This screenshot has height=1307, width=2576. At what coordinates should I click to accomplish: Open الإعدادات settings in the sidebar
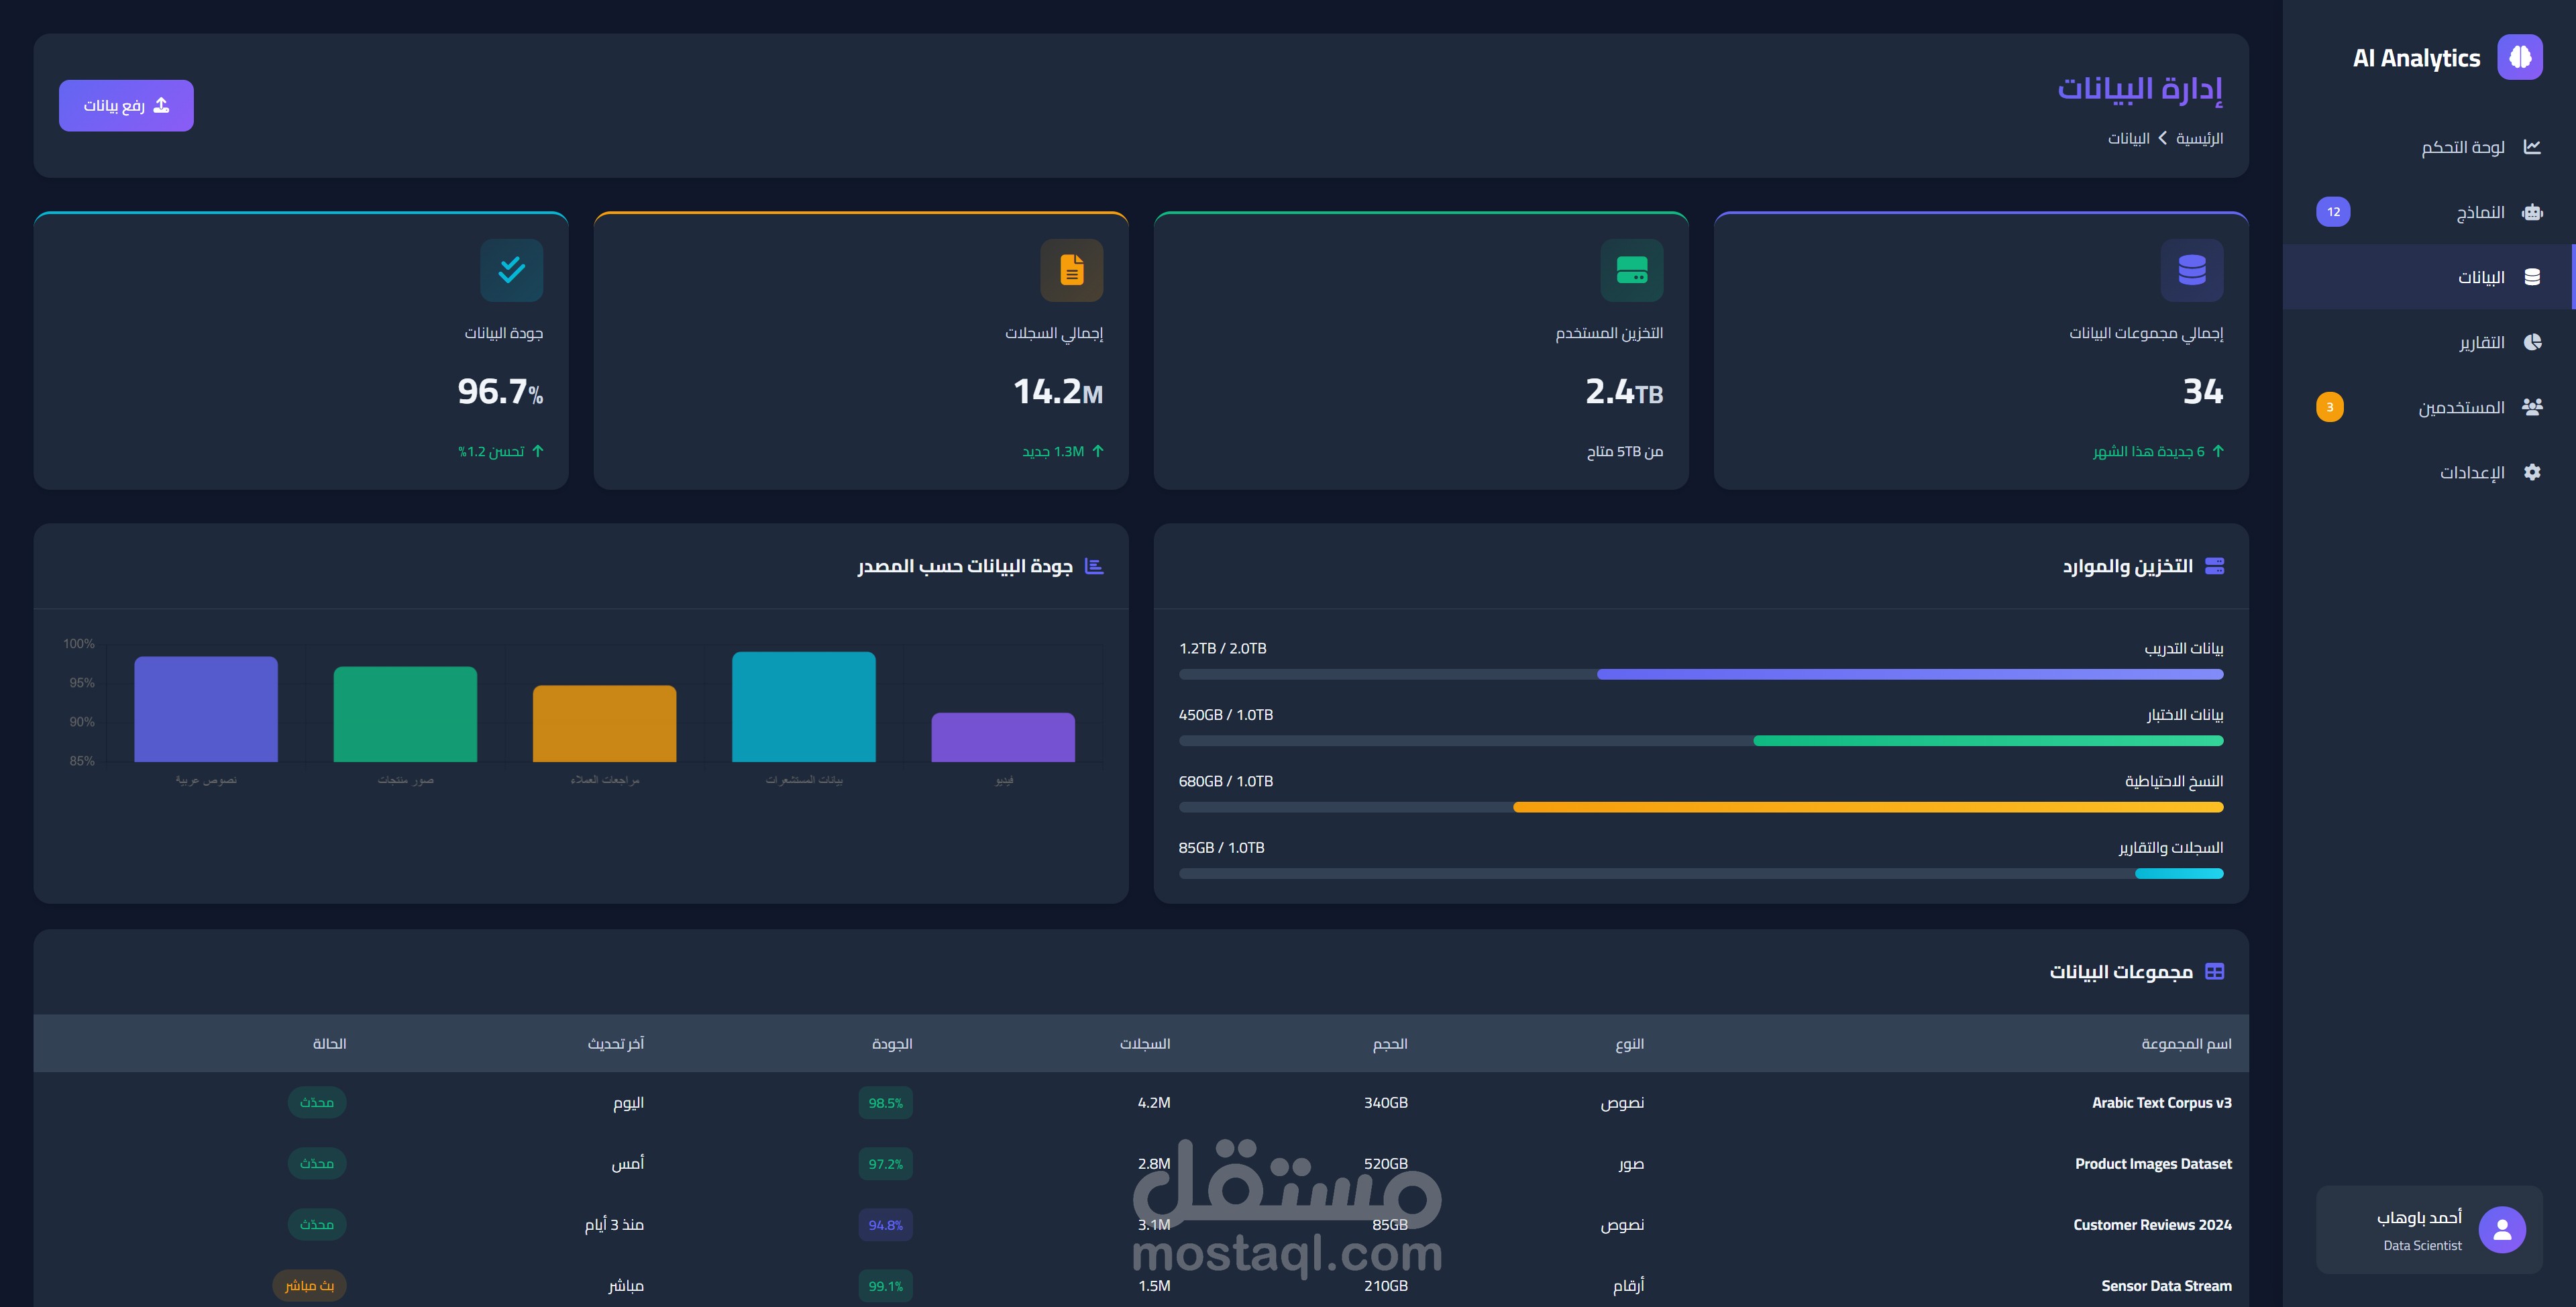pyautogui.click(x=2471, y=472)
